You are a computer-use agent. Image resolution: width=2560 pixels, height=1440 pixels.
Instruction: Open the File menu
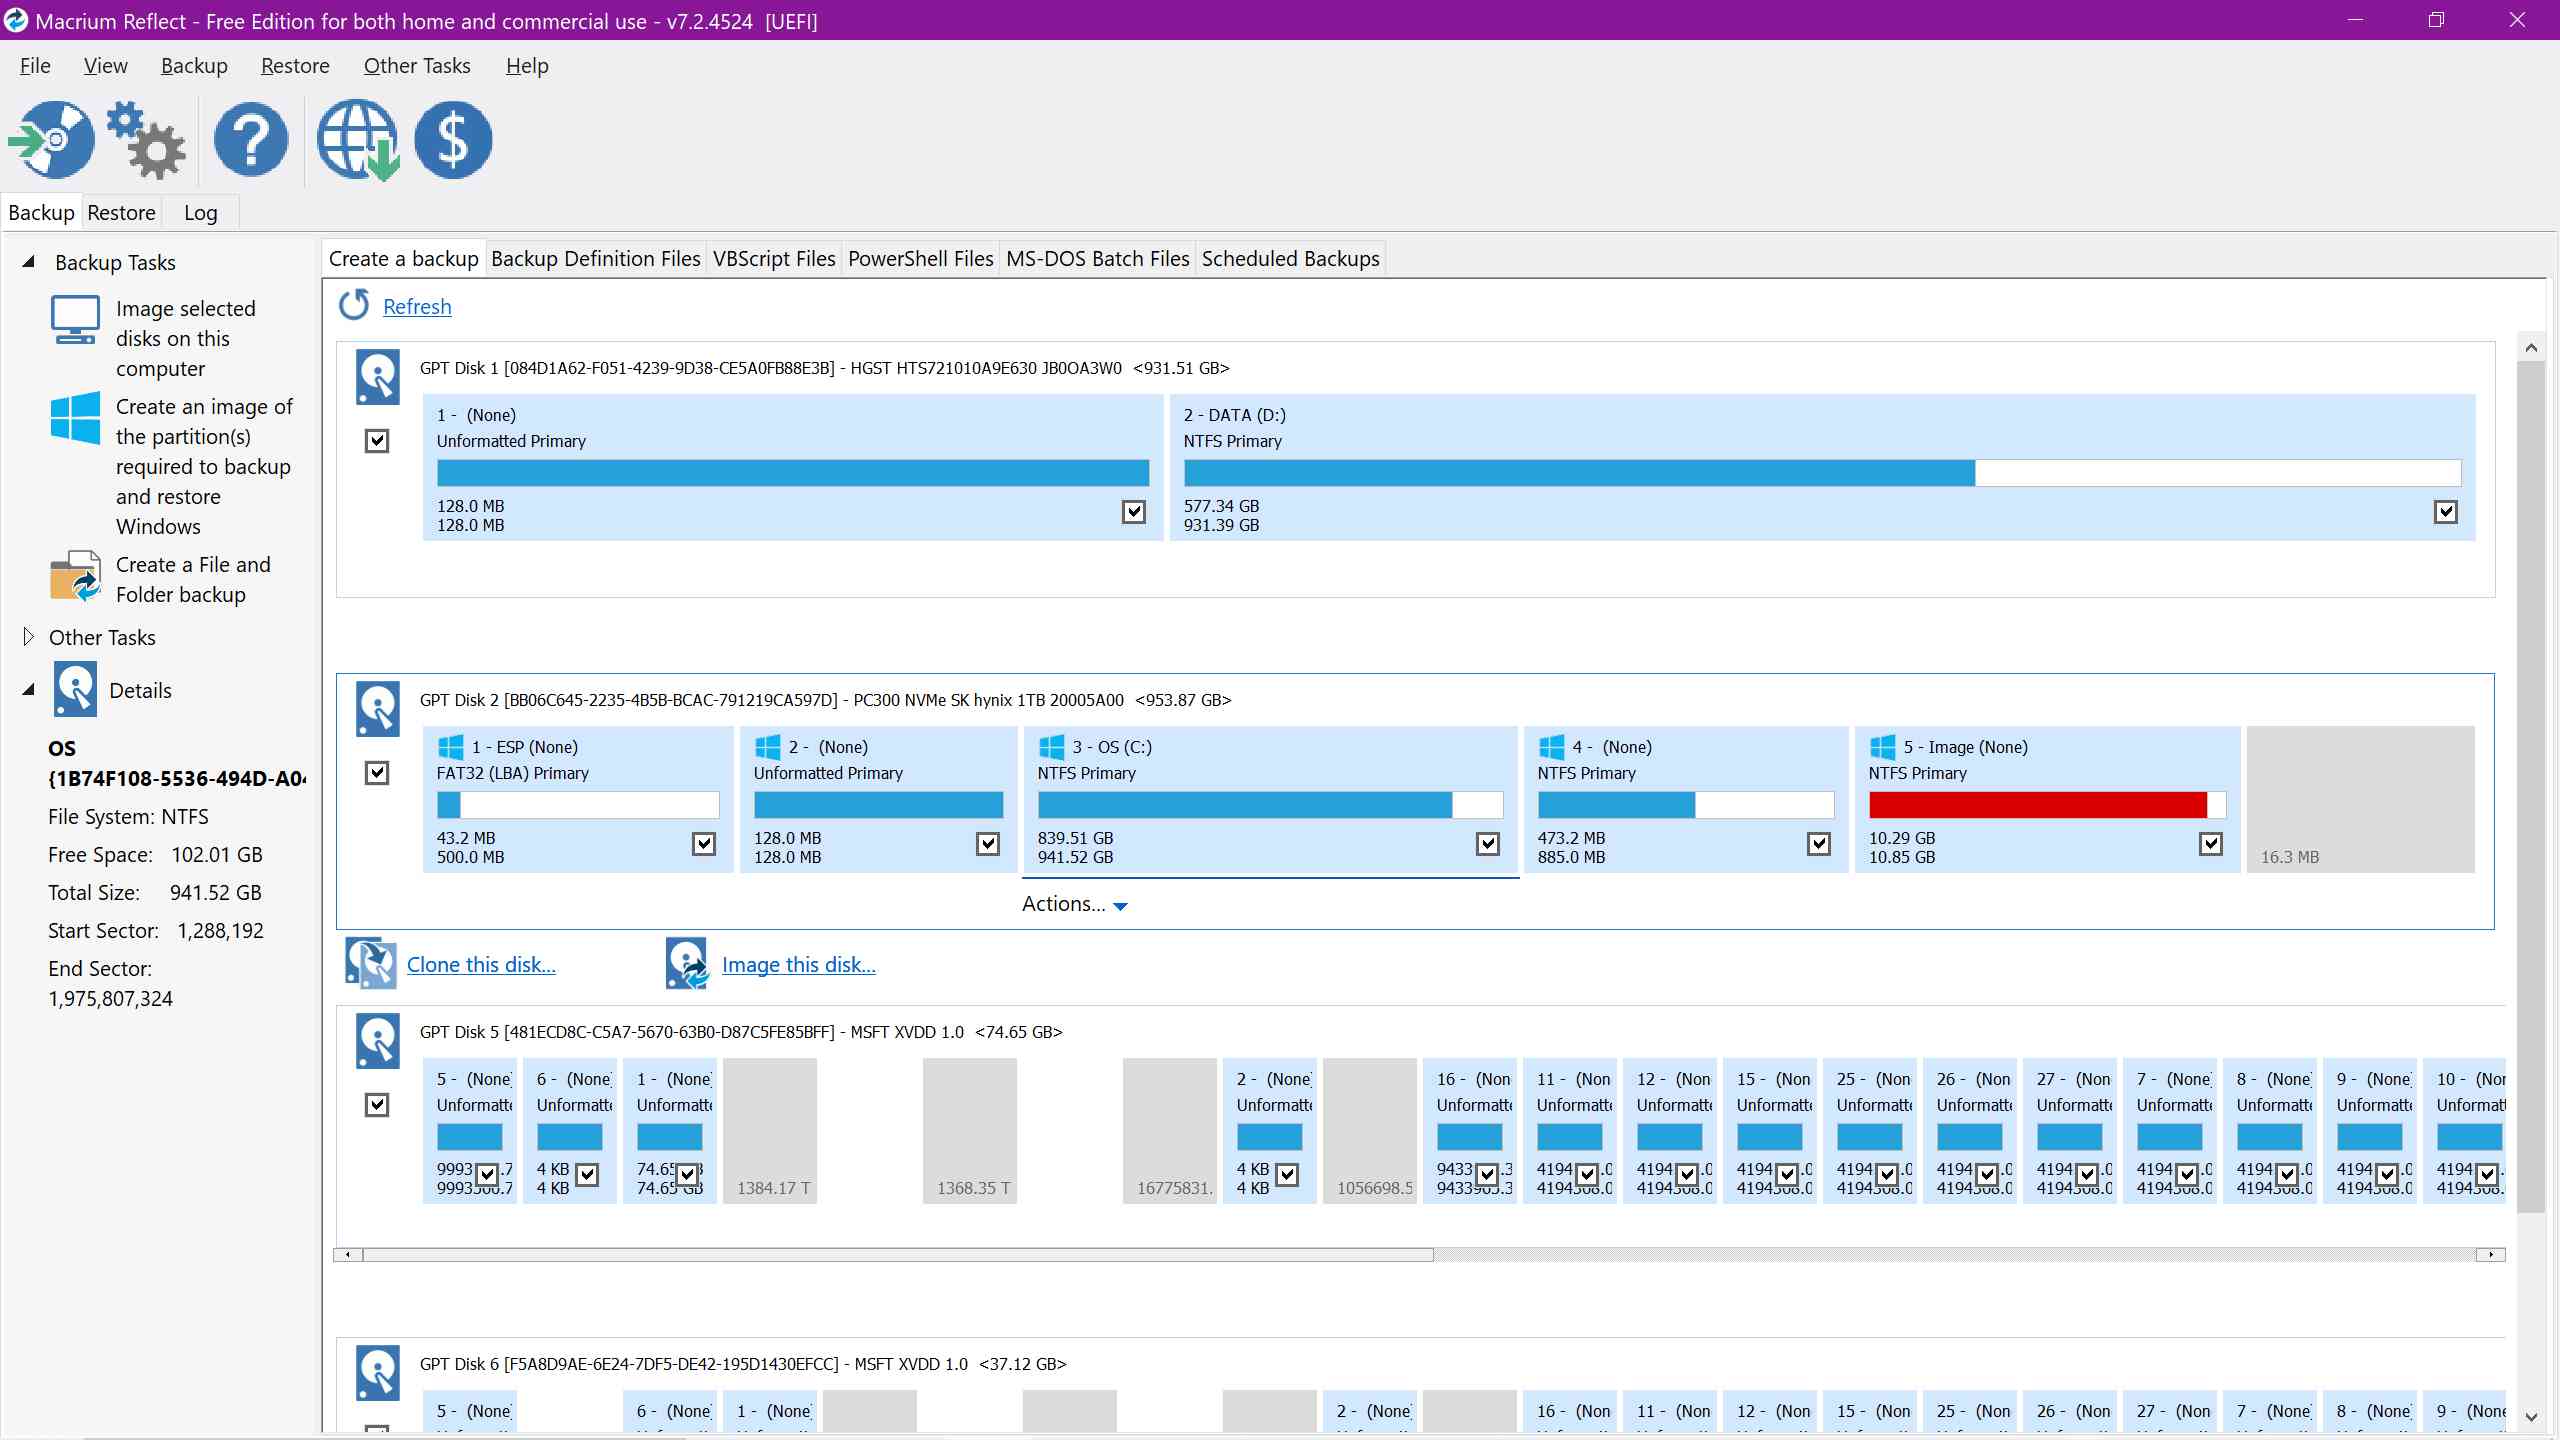(35, 66)
